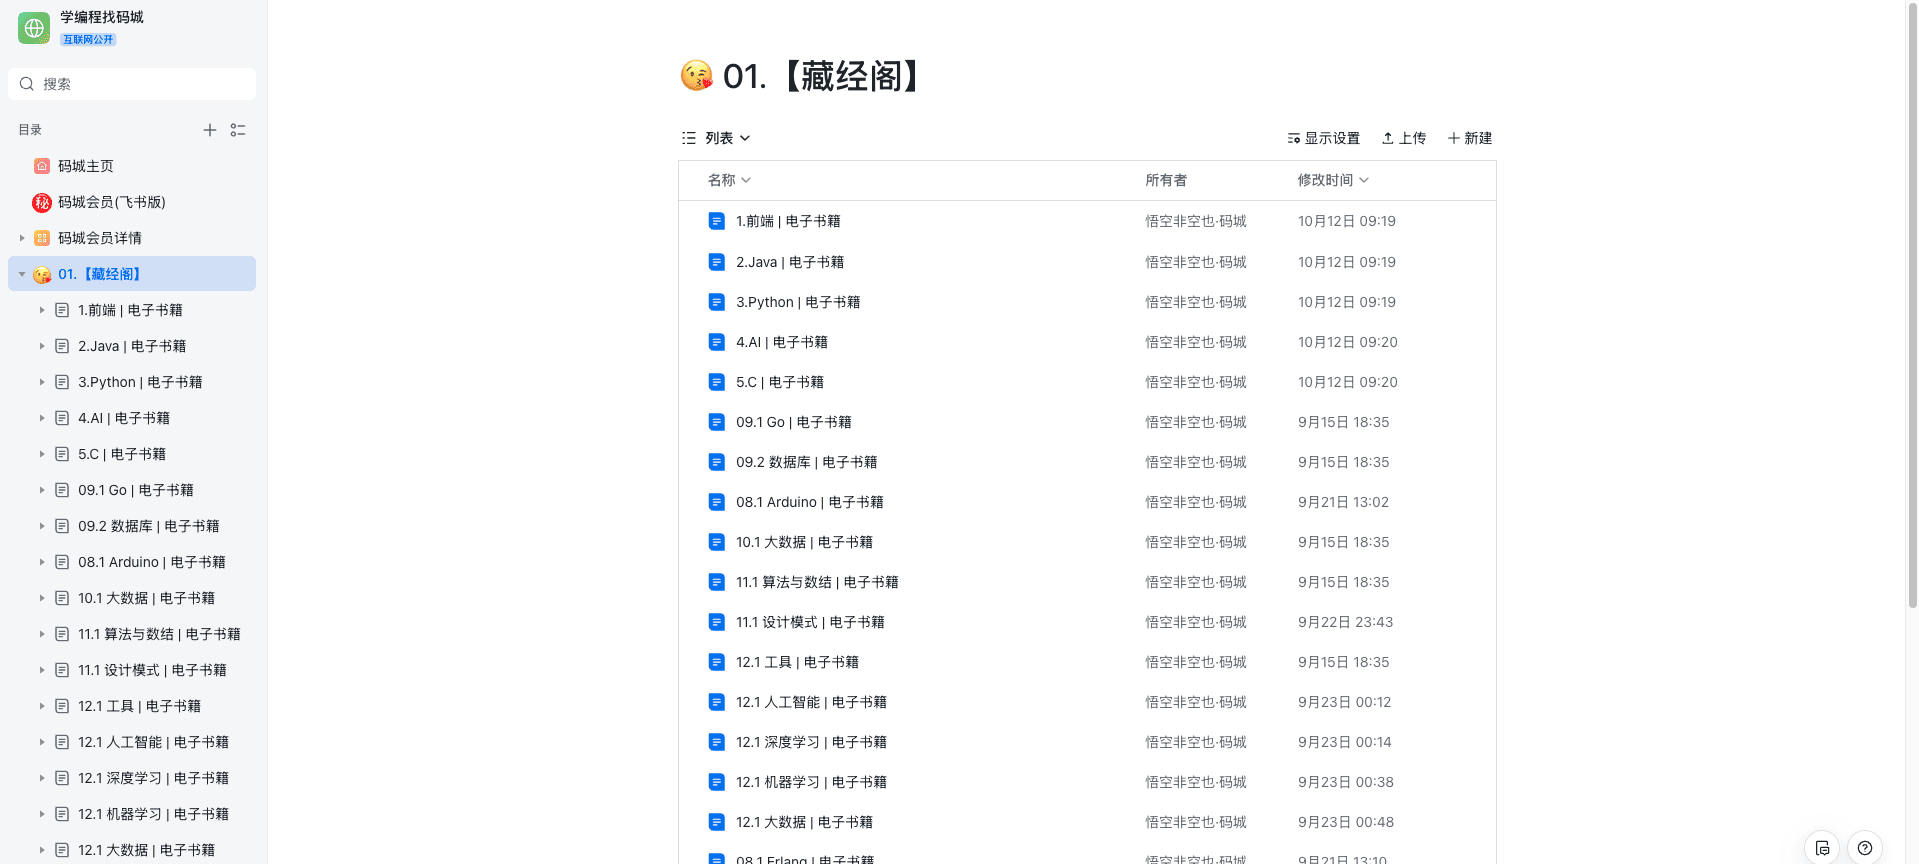The width and height of the screenshot is (1919, 864).
Task: Click the doc icon of 11.1 设计模式 row in list
Action: [716, 622]
